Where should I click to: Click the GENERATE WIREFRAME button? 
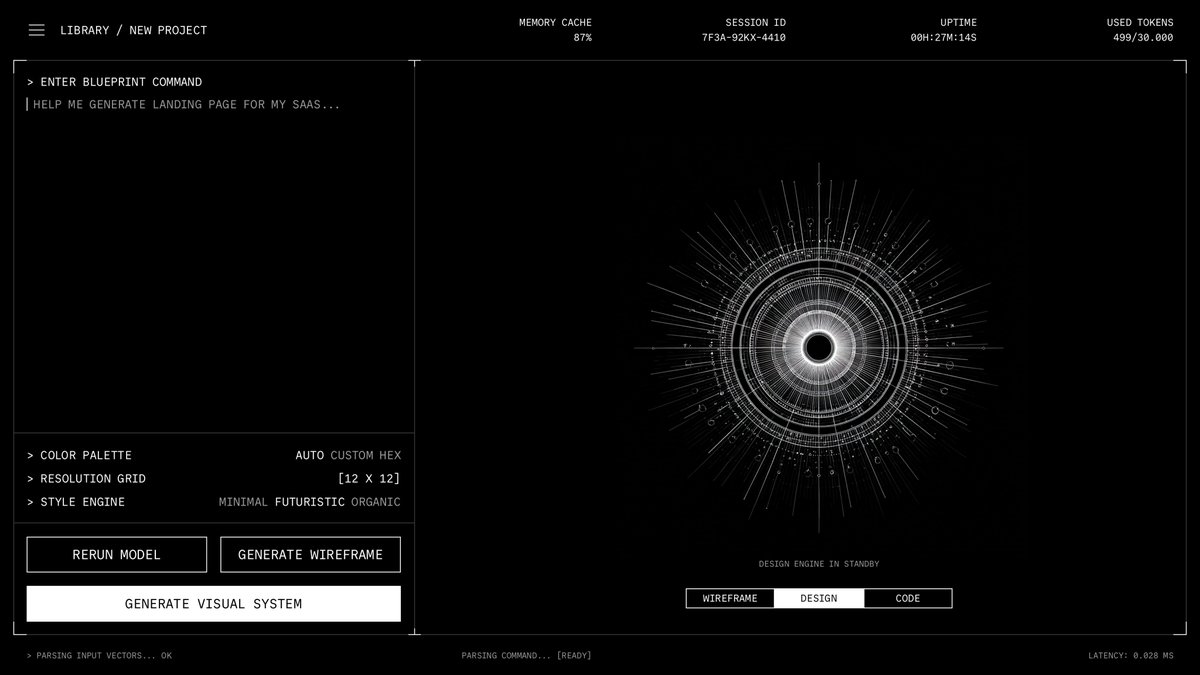click(311, 554)
